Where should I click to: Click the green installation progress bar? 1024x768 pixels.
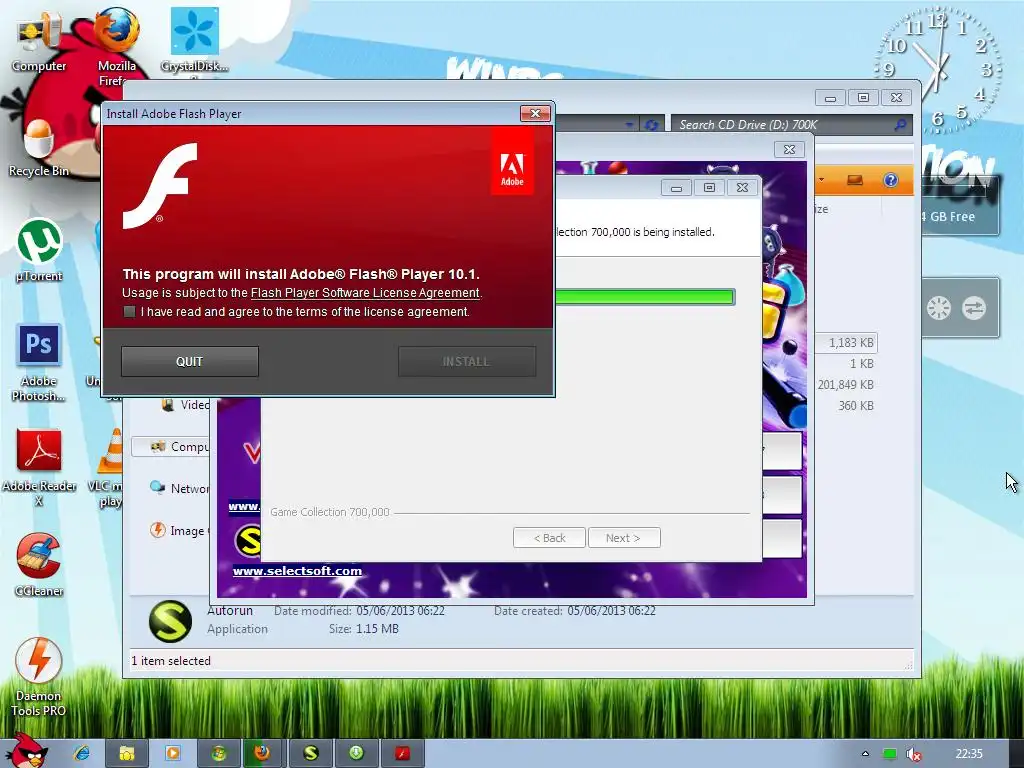click(644, 297)
